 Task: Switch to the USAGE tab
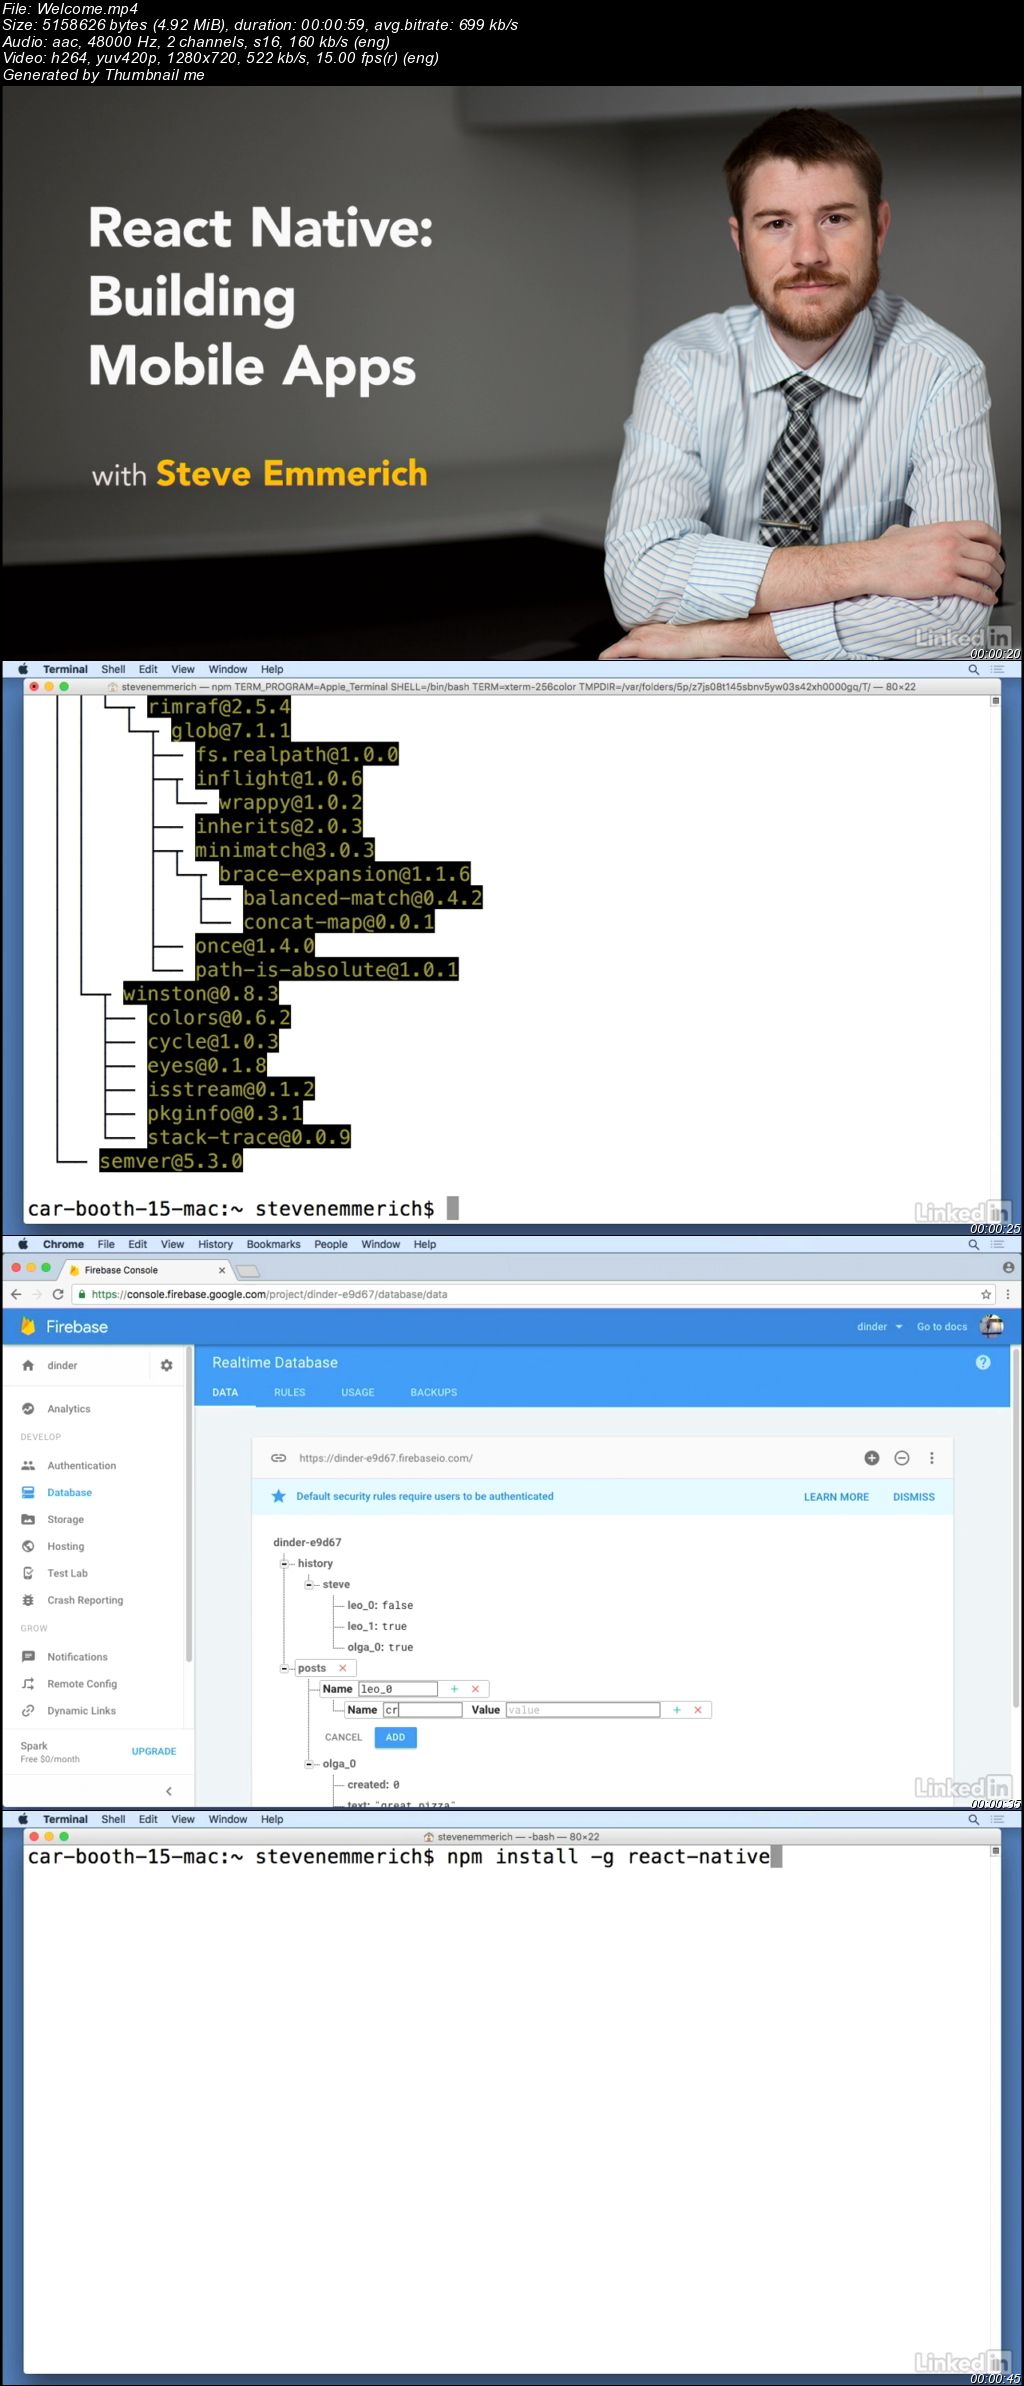(x=358, y=1392)
